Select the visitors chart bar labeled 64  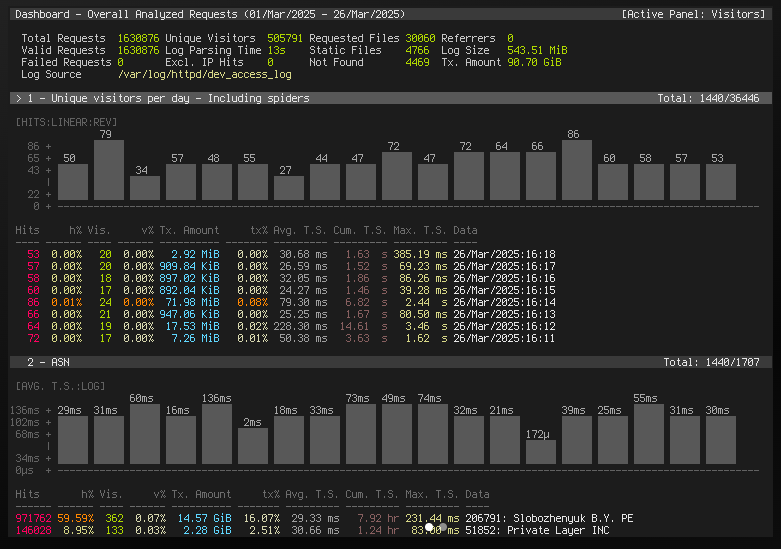(505, 176)
